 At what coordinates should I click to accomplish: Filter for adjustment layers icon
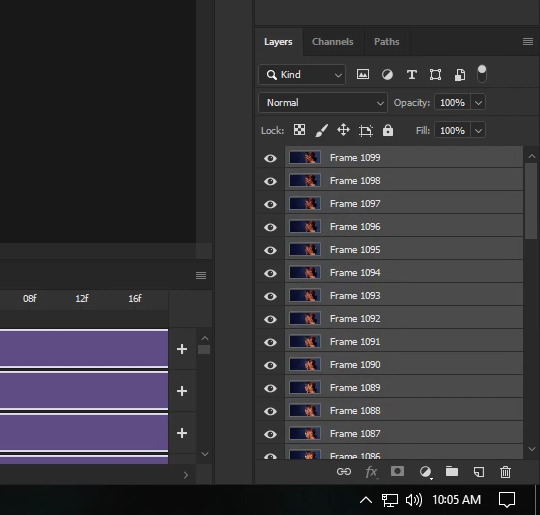click(x=387, y=74)
